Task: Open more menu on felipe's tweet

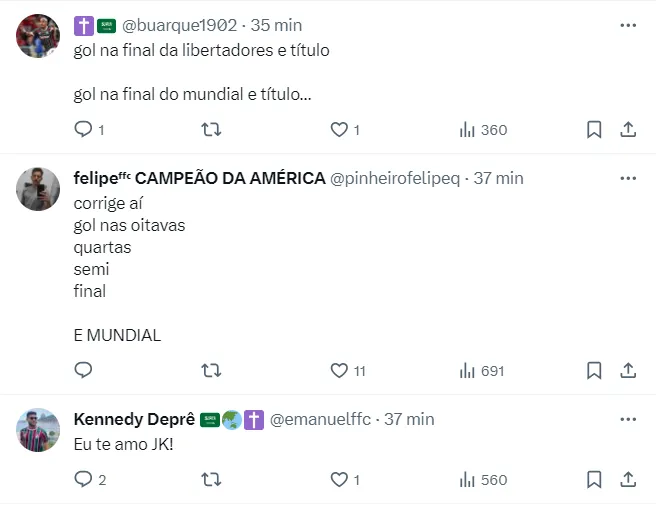Action: tap(628, 178)
